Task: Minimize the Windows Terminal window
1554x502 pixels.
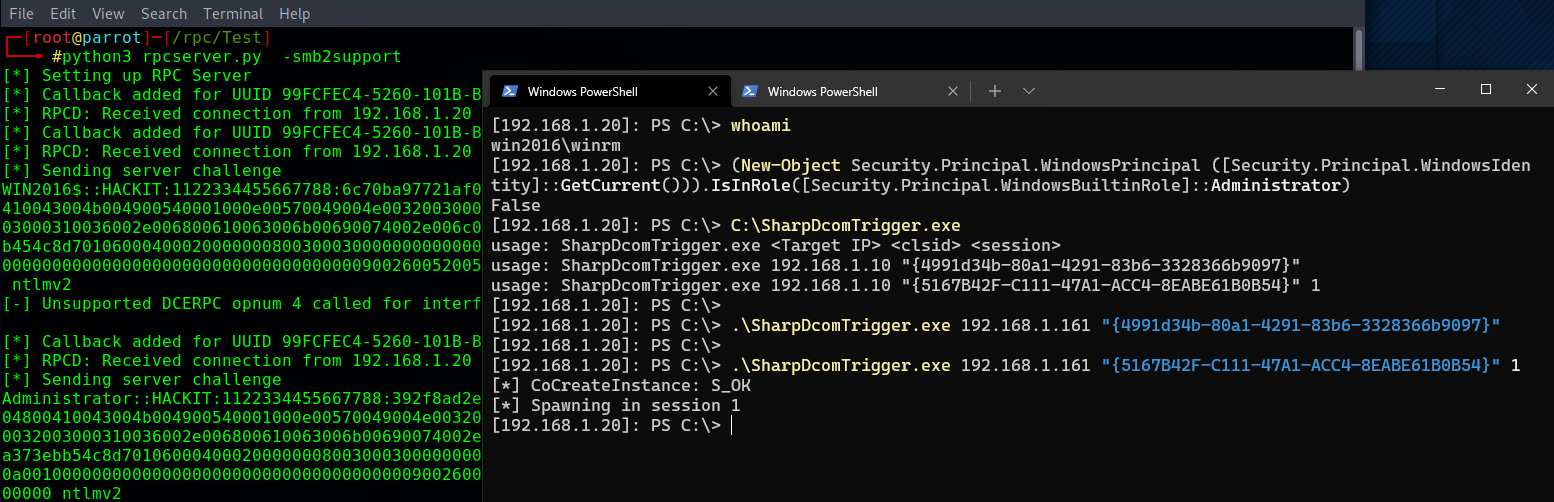Action: 1439,89
